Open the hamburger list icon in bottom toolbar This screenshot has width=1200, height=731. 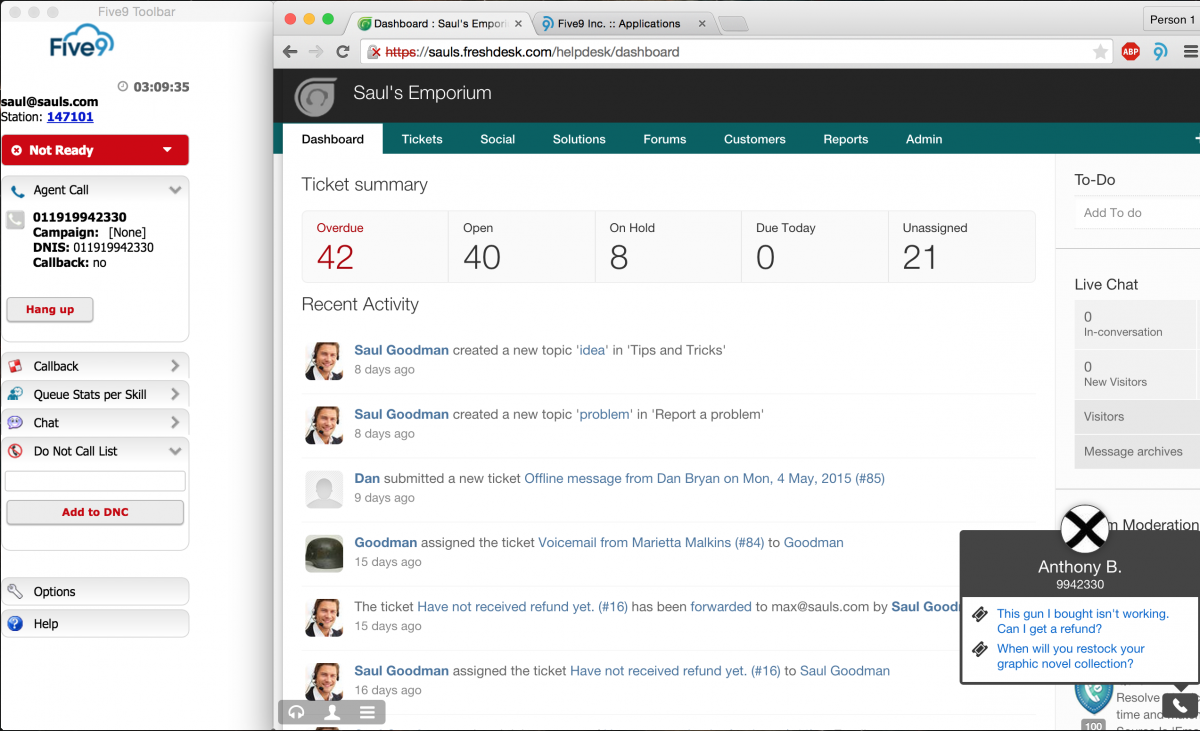tap(367, 712)
